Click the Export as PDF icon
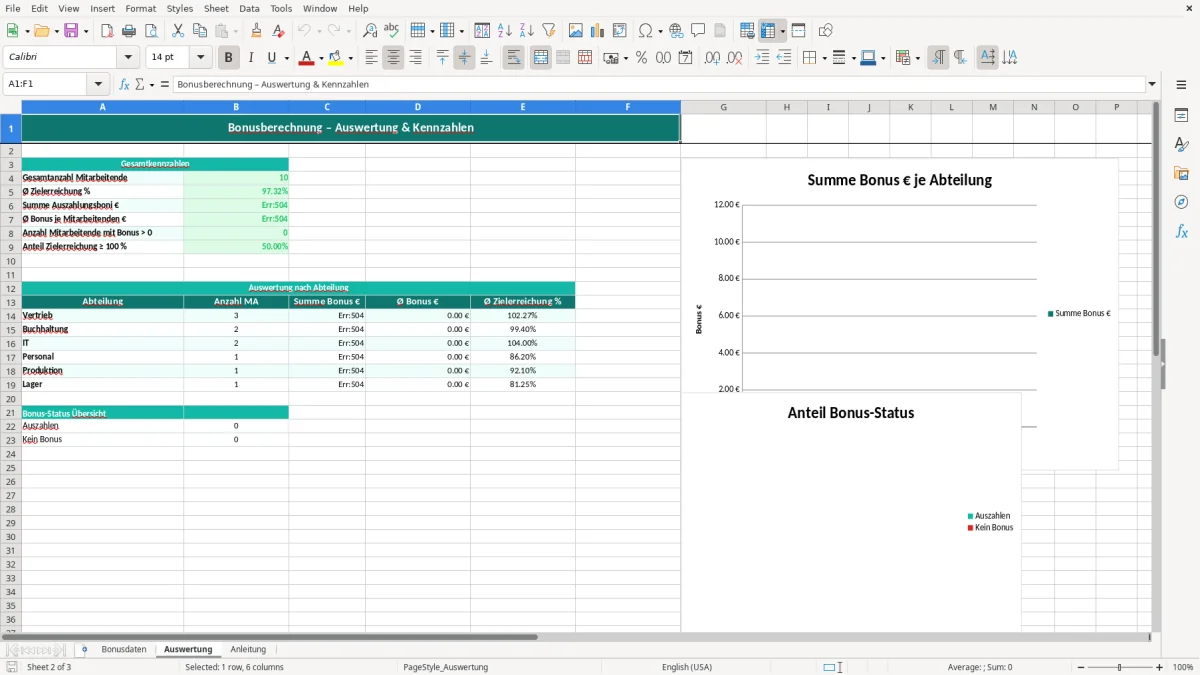This screenshot has width=1200, height=675. point(107,31)
